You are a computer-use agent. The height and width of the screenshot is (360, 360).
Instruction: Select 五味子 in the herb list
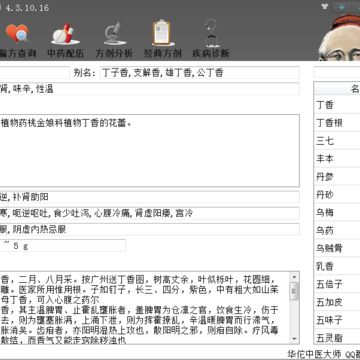[x=337, y=321]
